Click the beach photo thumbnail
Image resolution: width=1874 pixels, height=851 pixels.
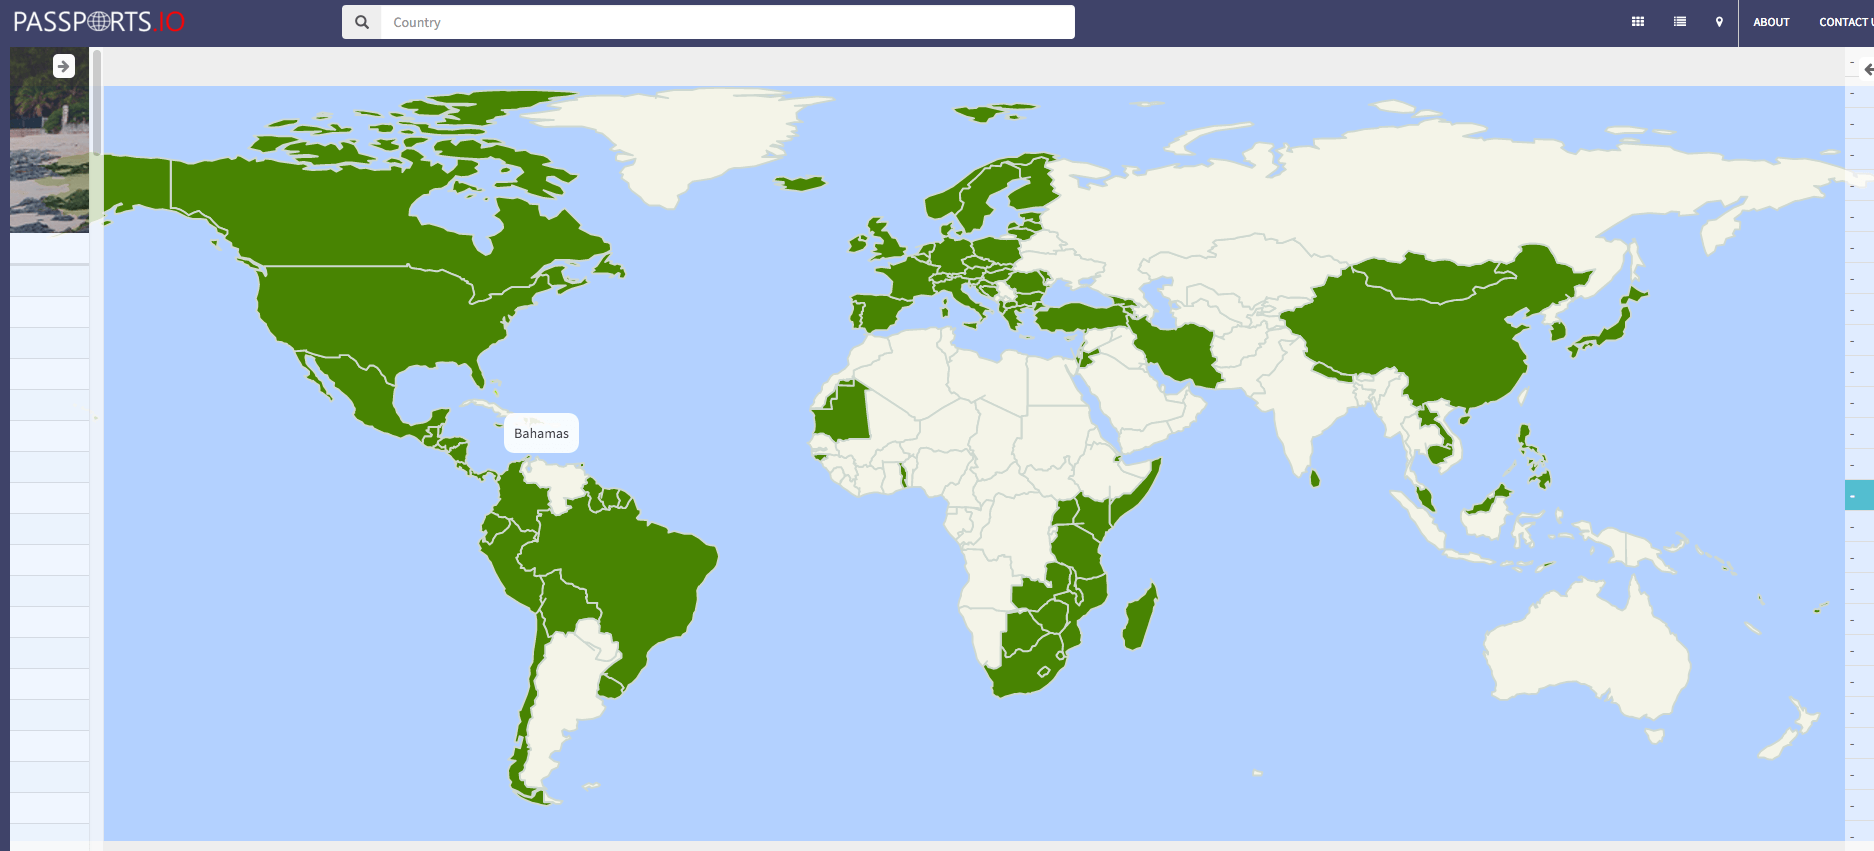tap(49, 140)
